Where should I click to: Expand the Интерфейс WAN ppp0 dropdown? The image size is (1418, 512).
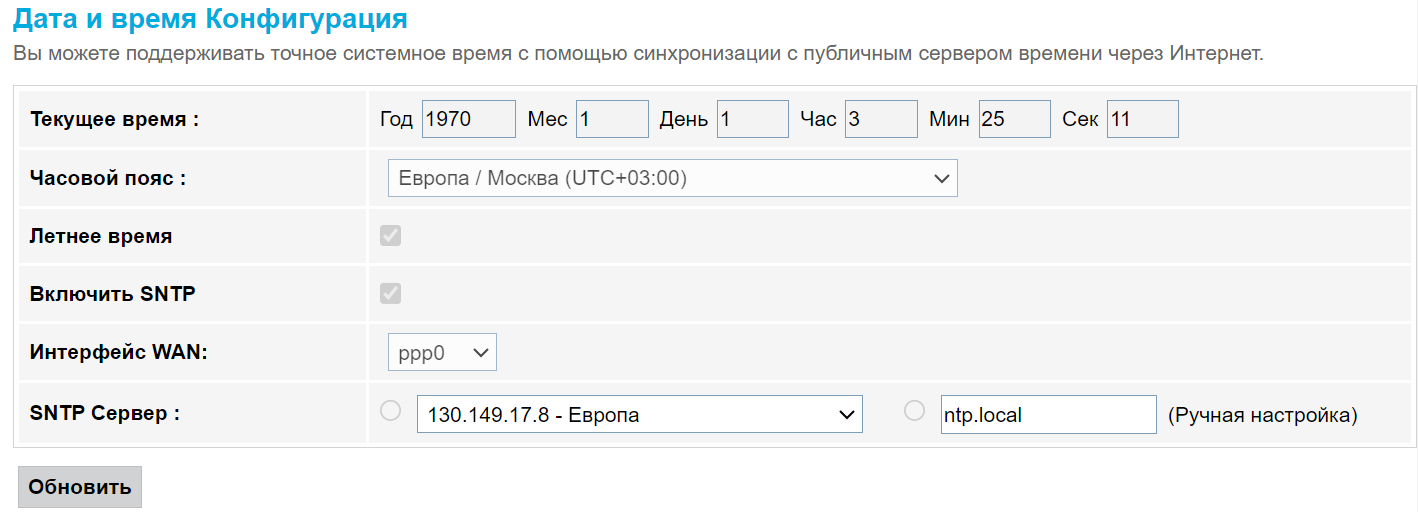[442, 352]
